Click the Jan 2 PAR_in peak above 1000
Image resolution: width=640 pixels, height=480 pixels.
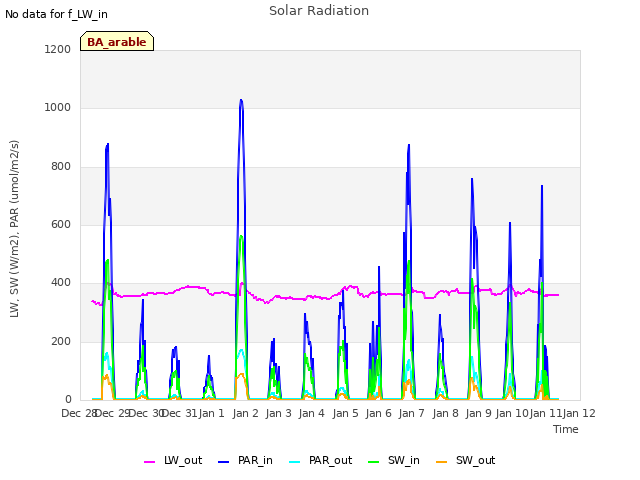[241, 100]
